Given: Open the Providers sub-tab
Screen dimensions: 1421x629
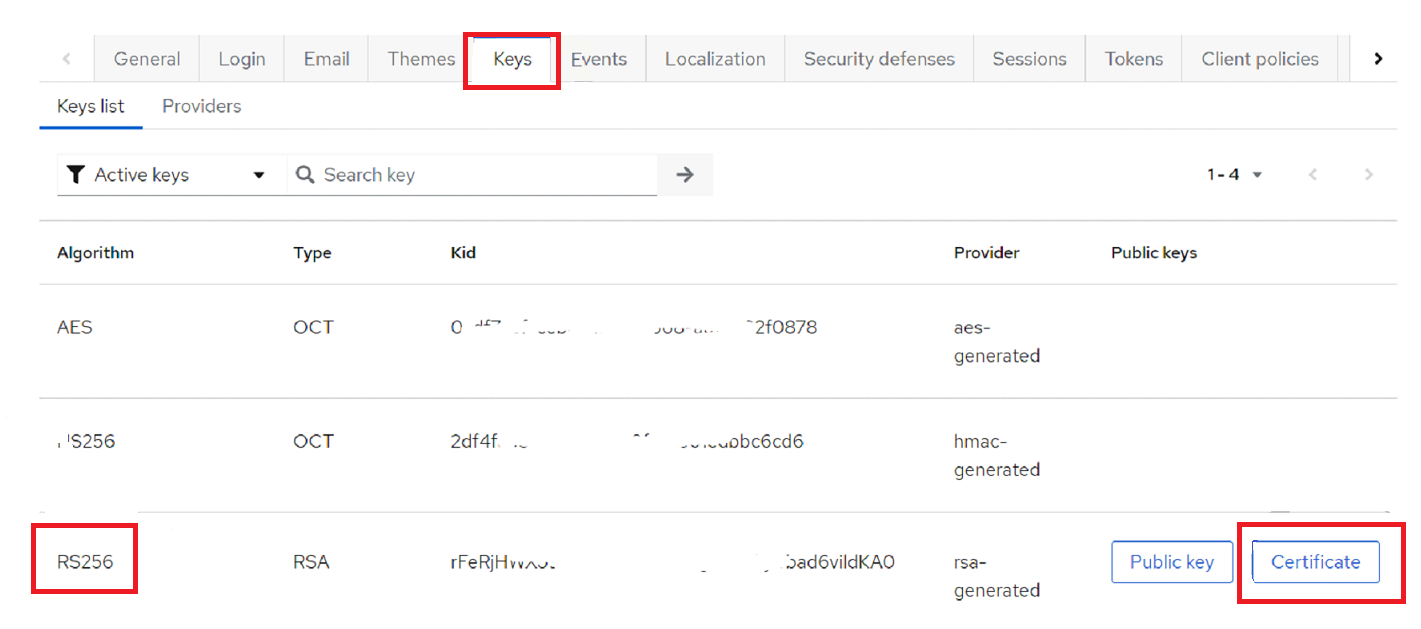Looking at the screenshot, I should click(x=201, y=106).
